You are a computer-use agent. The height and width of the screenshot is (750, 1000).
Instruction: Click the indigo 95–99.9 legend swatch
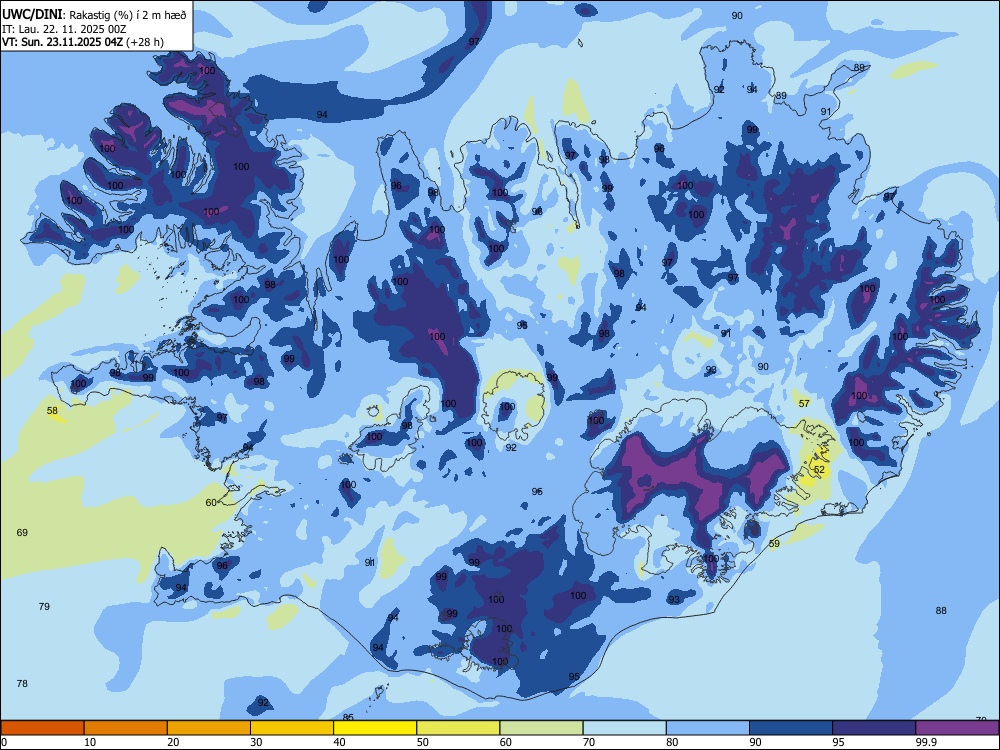(x=874, y=728)
